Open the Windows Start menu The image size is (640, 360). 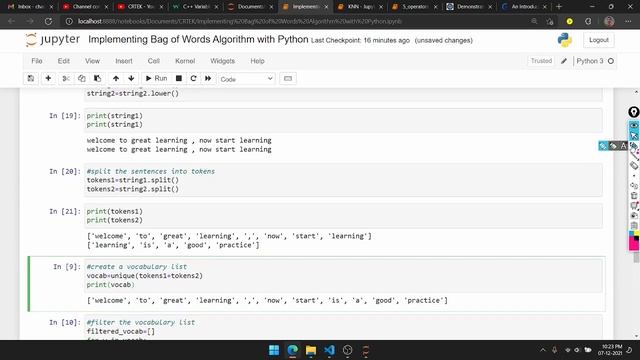(x=274, y=350)
